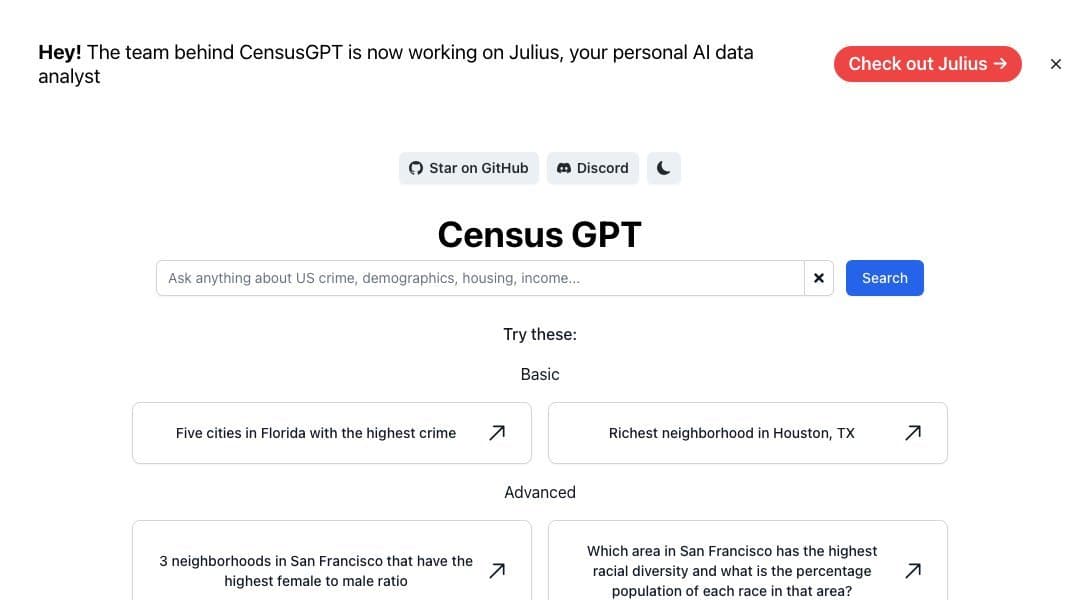The height and width of the screenshot is (600, 1080).
Task: Click the arrow icon on the Florida crime card
Action: pos(497,432)
